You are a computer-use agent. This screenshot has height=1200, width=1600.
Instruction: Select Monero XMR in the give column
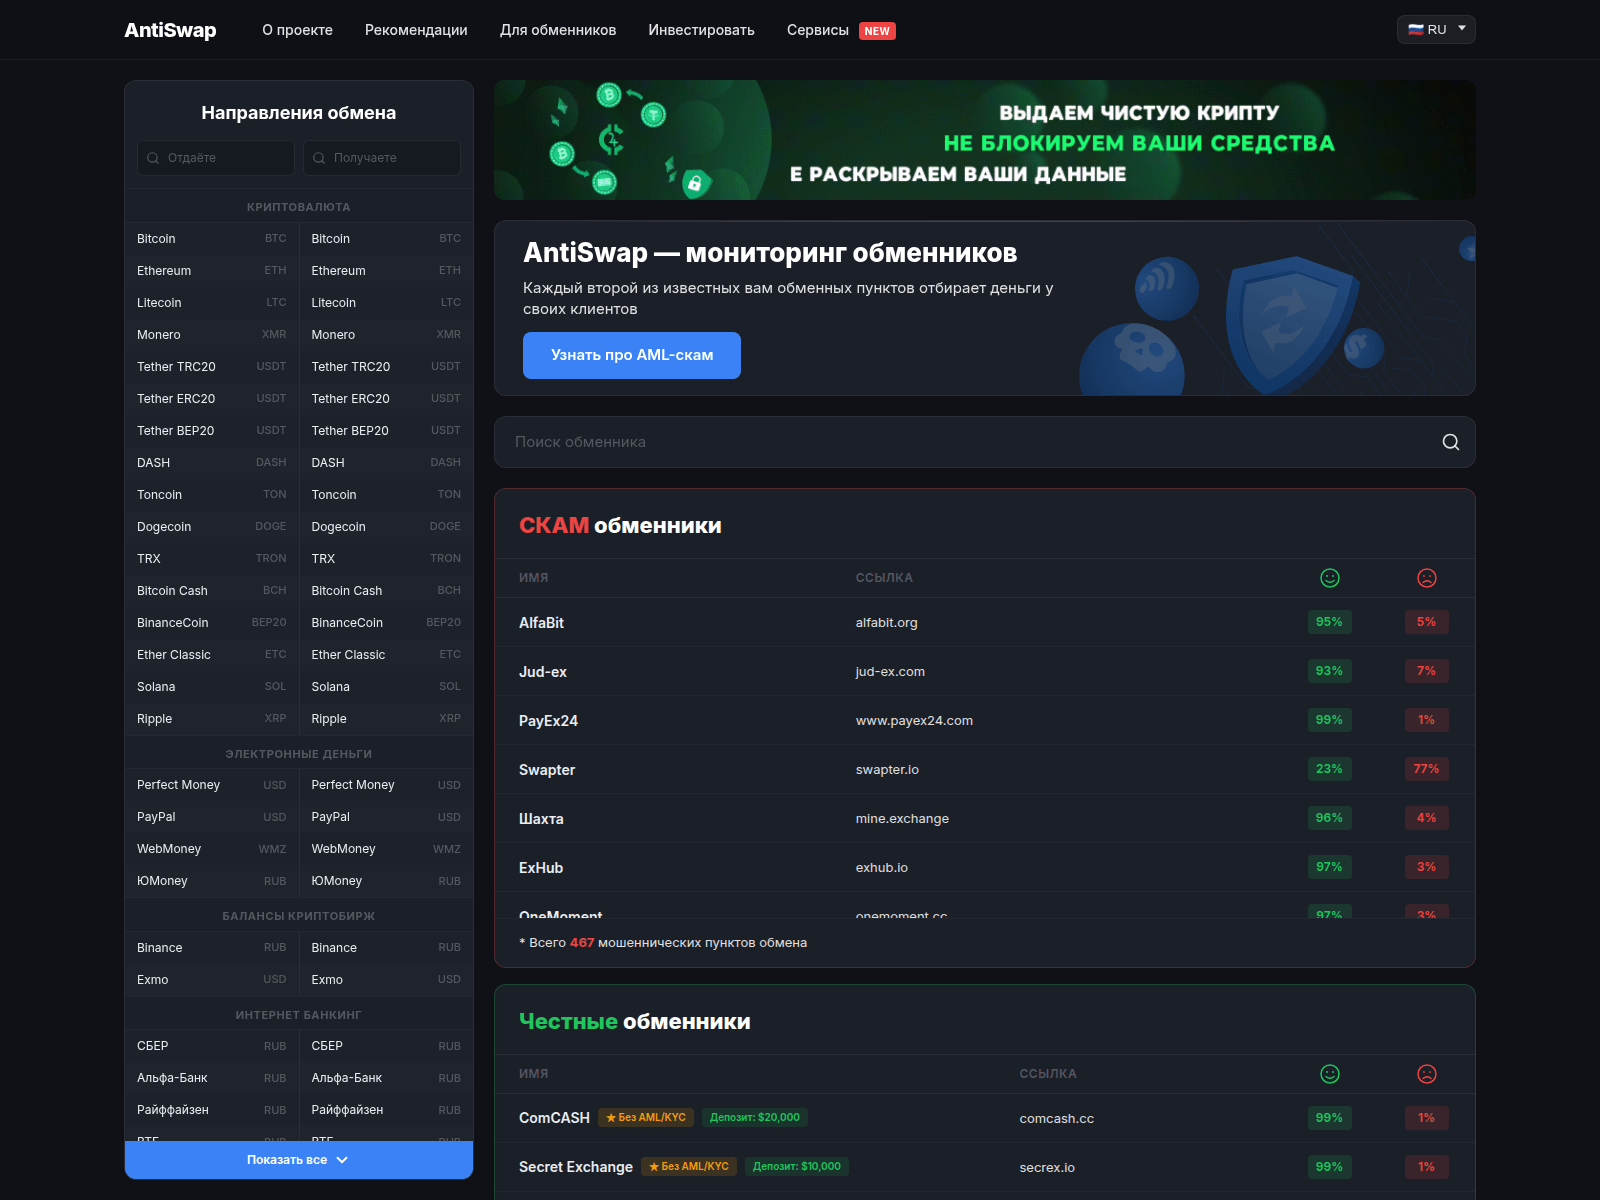tap(212, 335)
